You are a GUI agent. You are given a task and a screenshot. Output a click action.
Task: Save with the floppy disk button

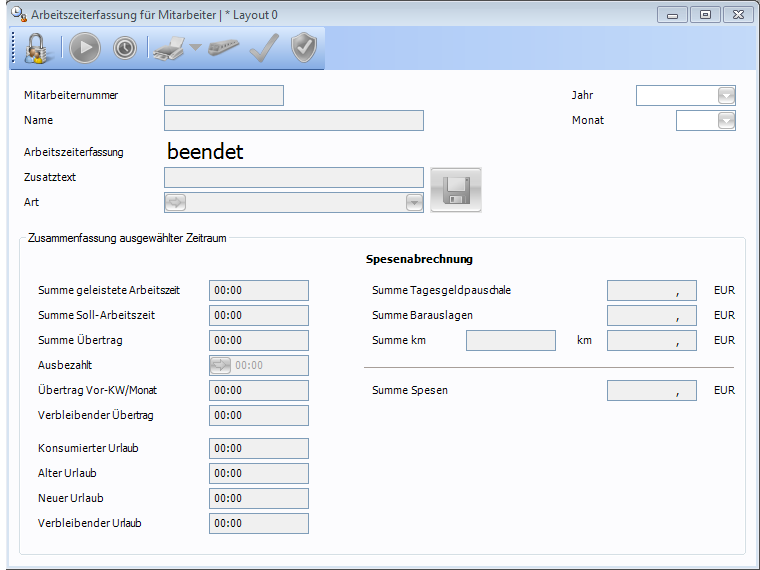point(456,190)
